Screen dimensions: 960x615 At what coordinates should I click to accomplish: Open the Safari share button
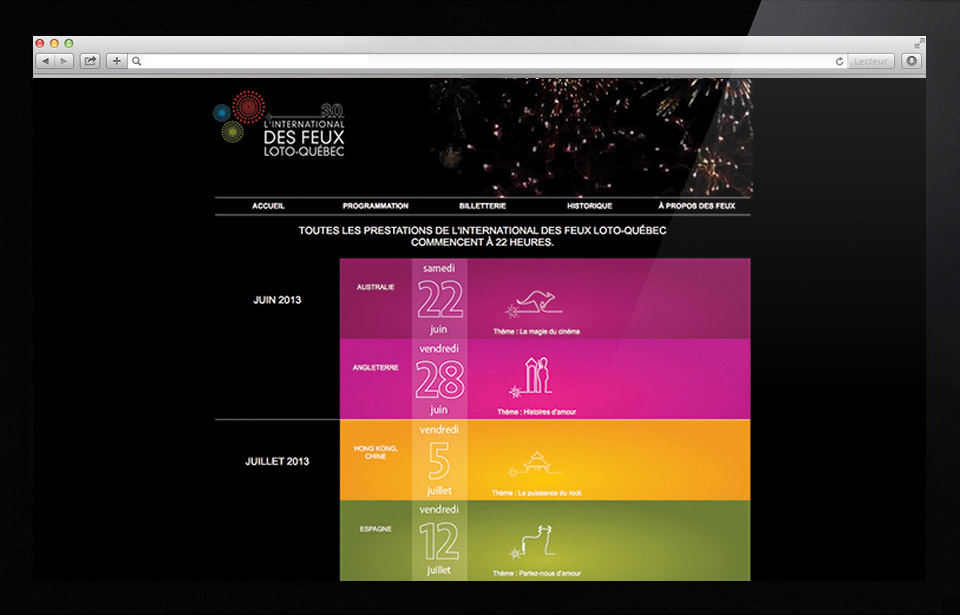pyautogui.click(x=90, y=61)
